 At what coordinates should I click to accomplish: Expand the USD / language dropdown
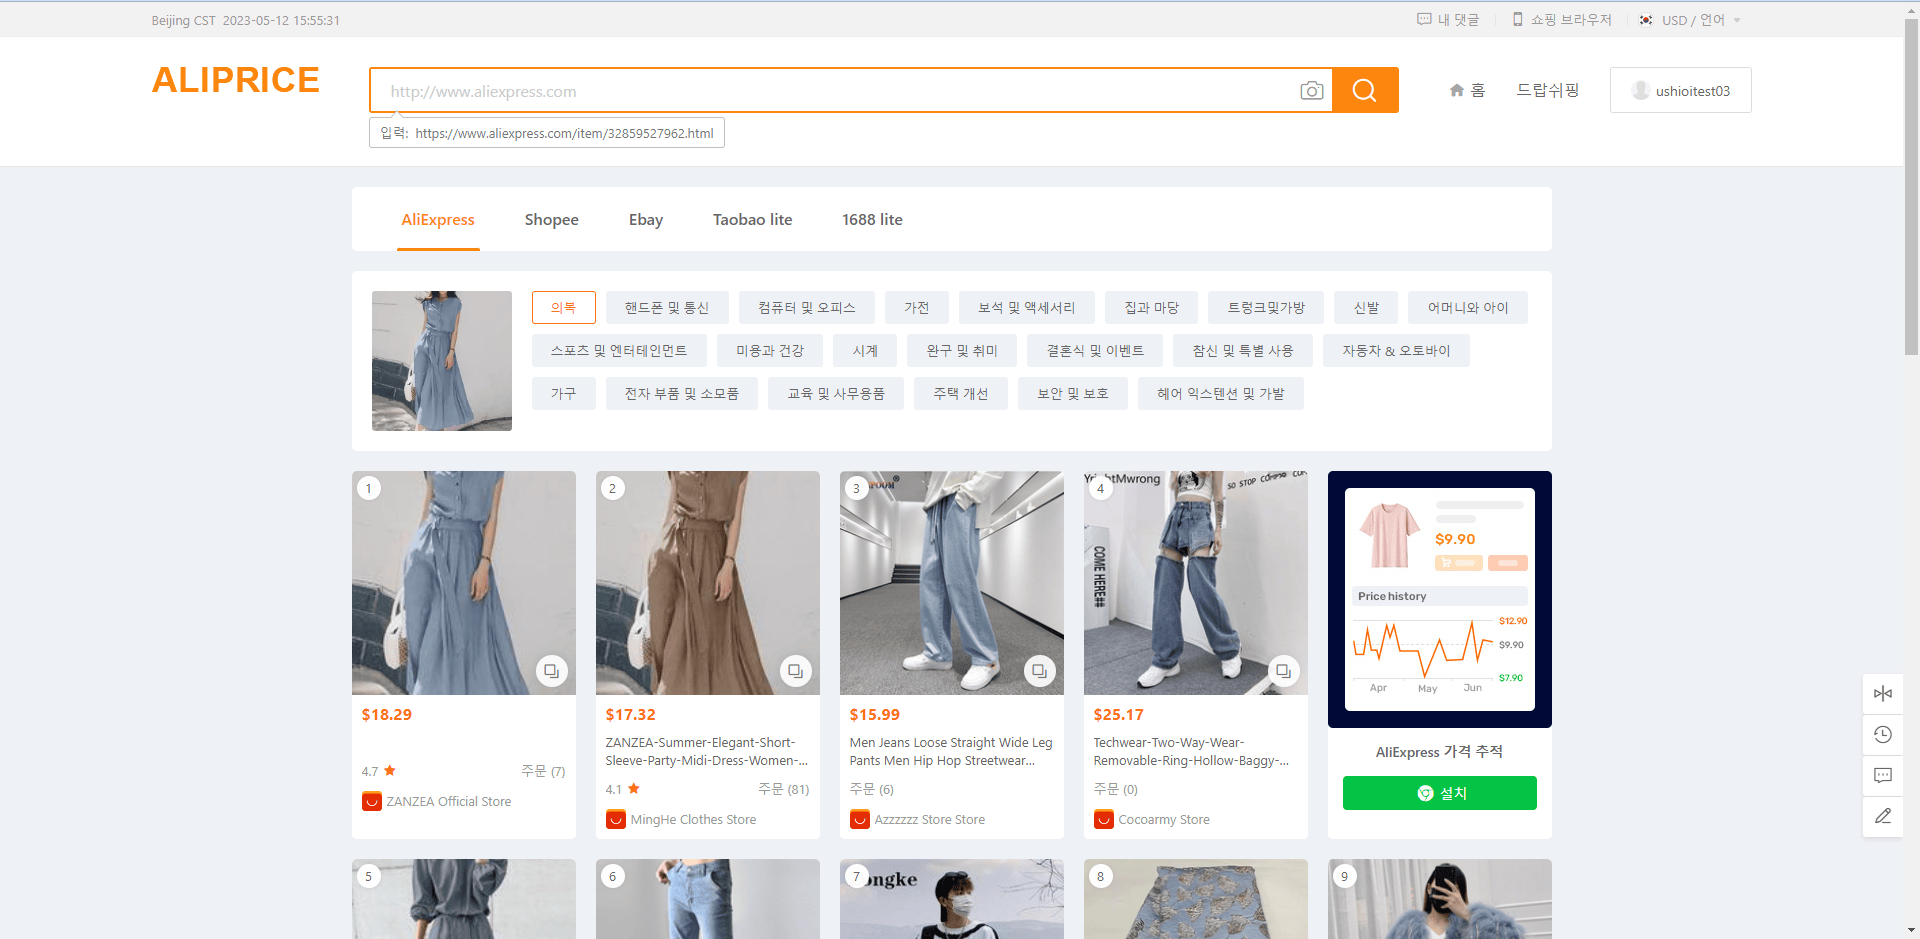1690,20
